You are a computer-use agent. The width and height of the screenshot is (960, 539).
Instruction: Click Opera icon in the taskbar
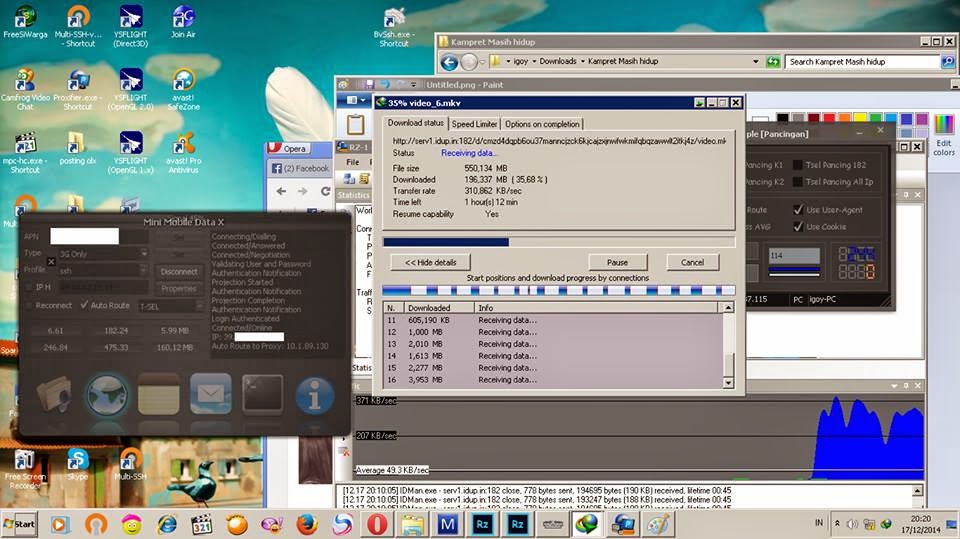pos(378,524)
